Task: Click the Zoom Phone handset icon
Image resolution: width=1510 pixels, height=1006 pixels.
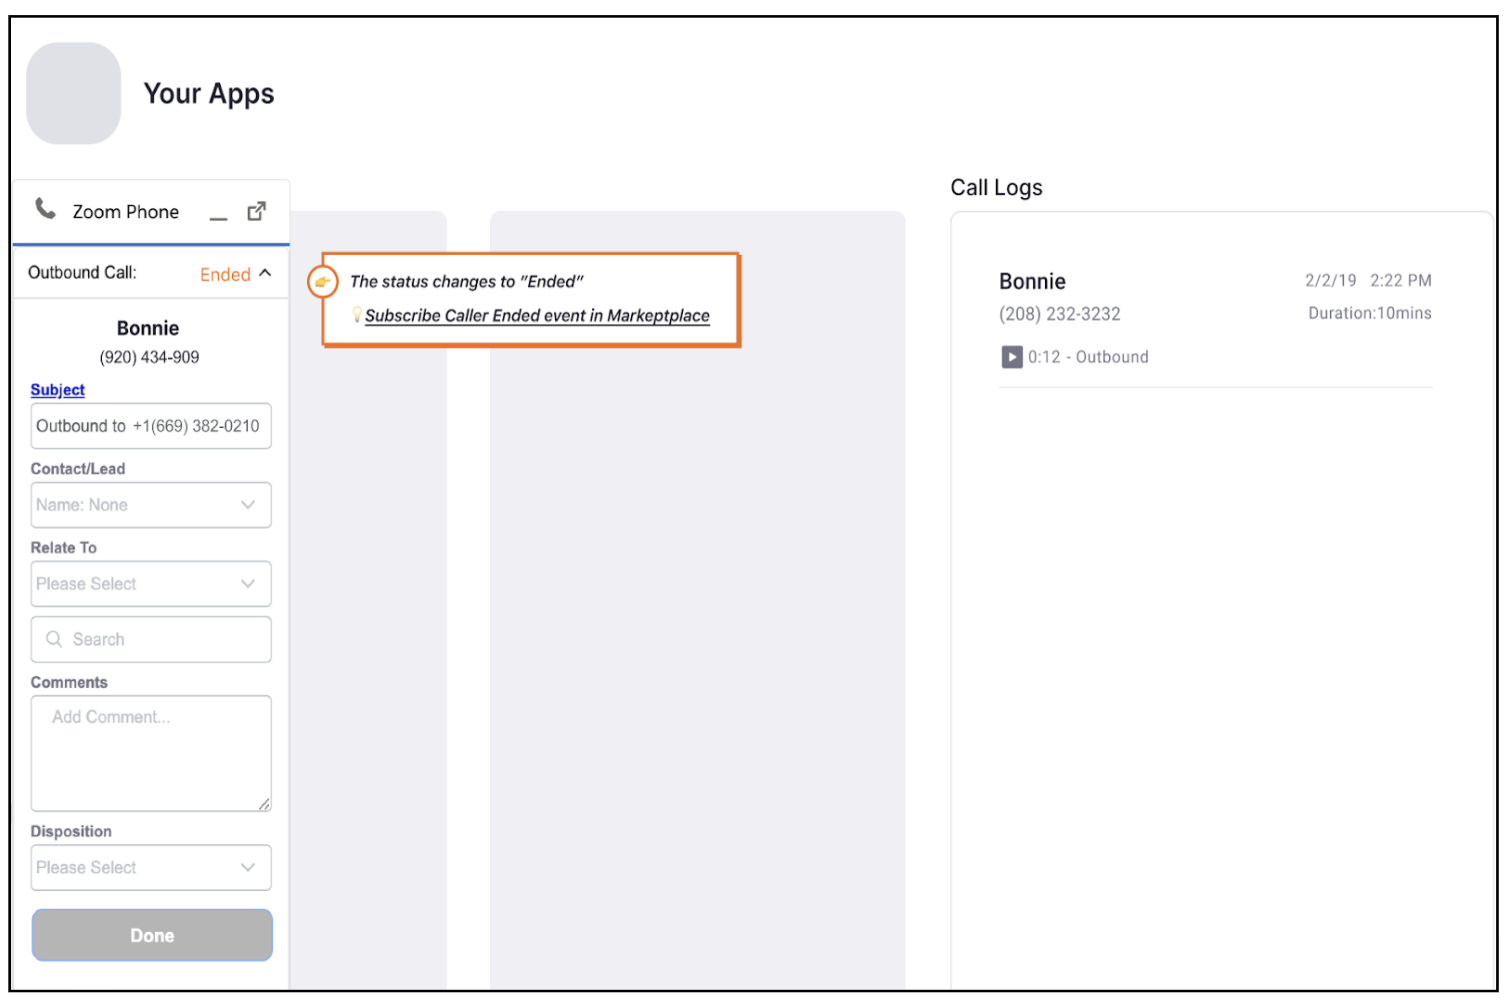Action: (x=44, y=210)
